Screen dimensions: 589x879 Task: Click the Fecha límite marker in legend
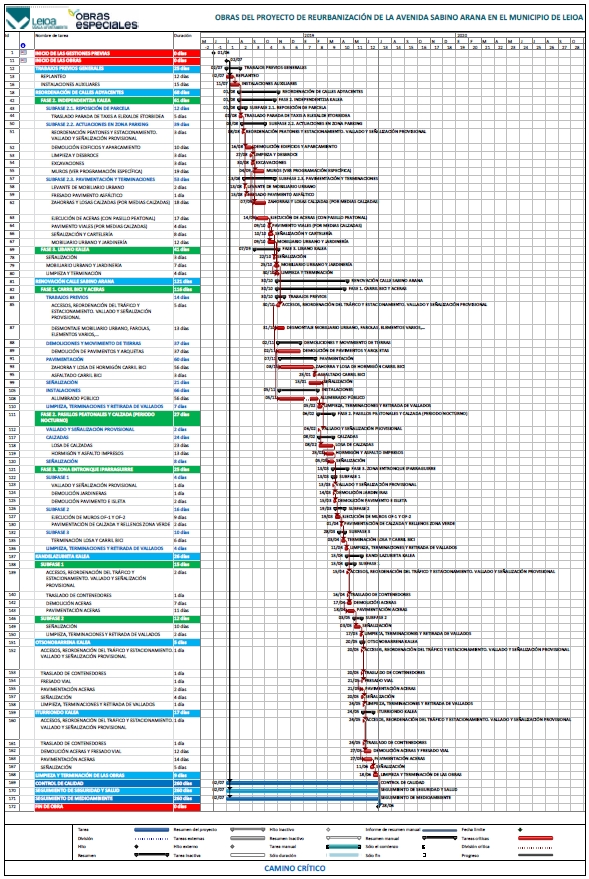(521, 830)
